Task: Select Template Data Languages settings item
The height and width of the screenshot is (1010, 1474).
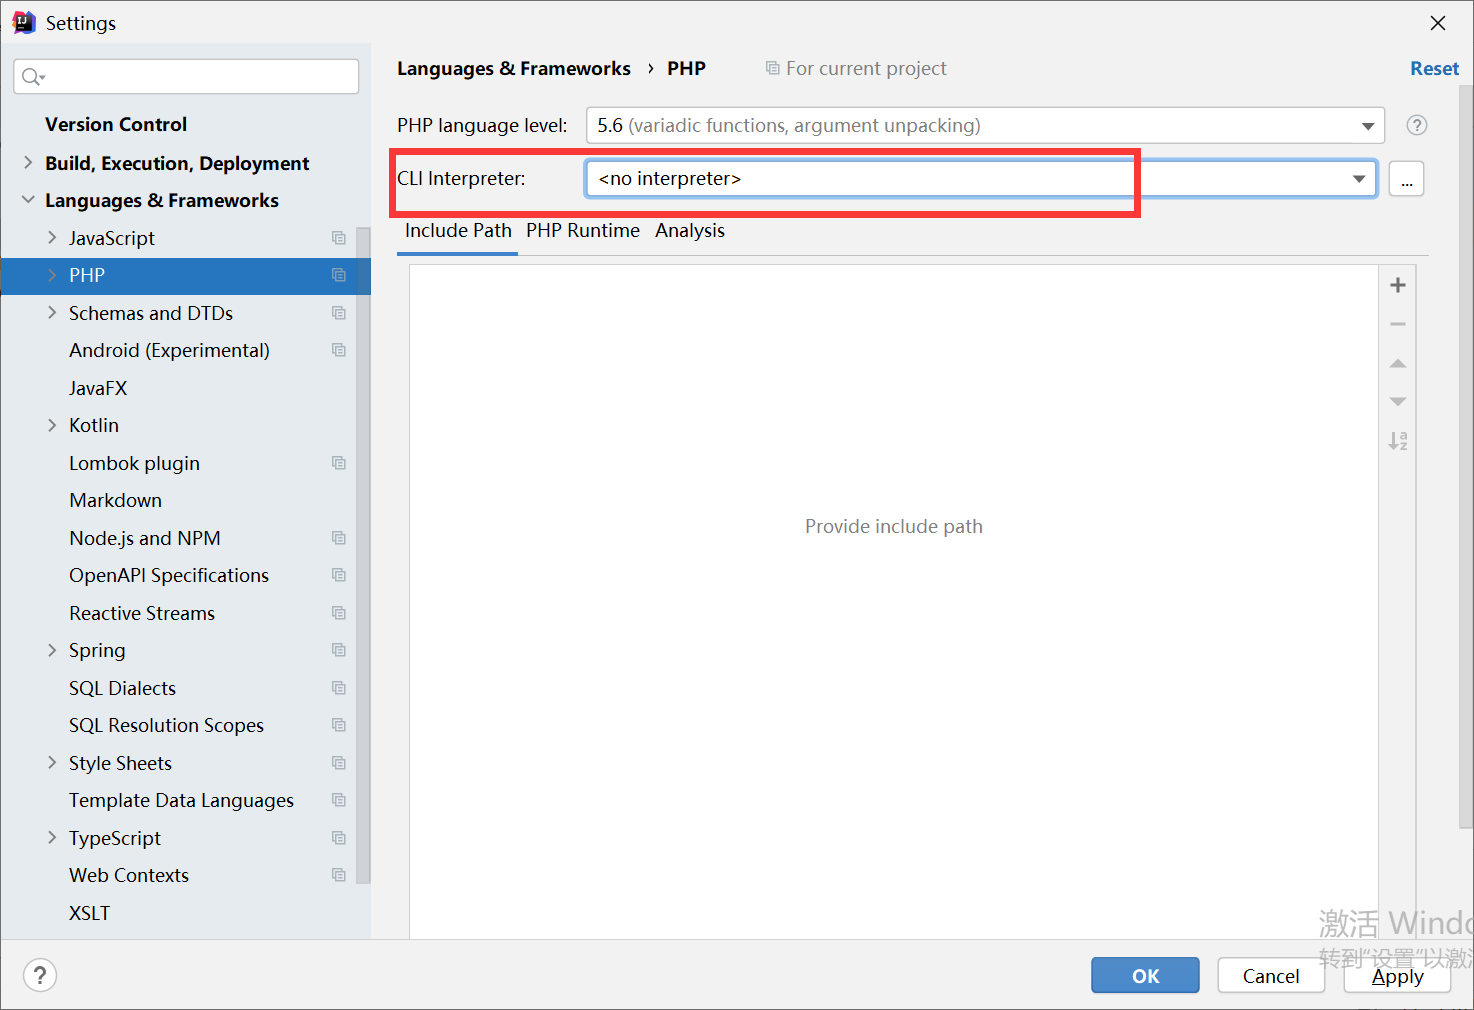Action: tap(181, 800)
